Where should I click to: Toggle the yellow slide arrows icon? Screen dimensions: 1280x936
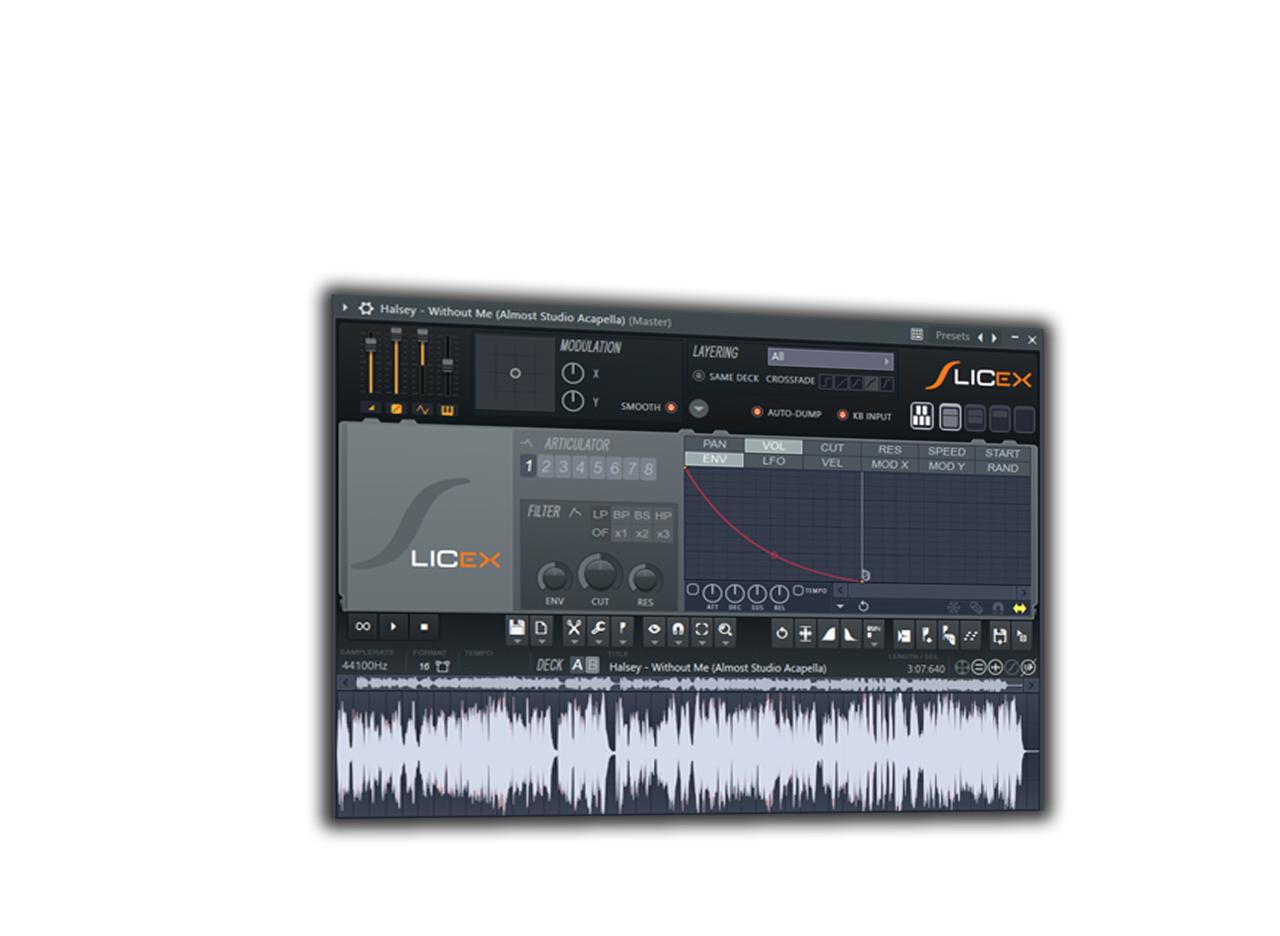1020,607
